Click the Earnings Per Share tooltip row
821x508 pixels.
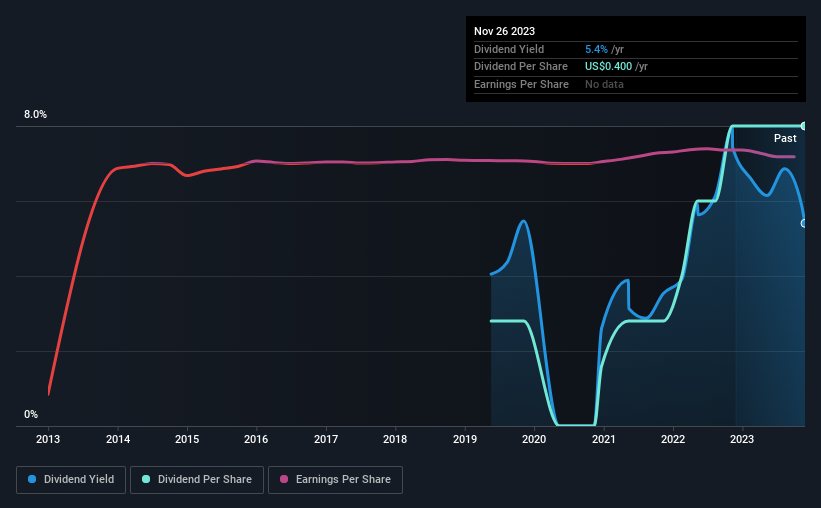(x=636, y=84)
